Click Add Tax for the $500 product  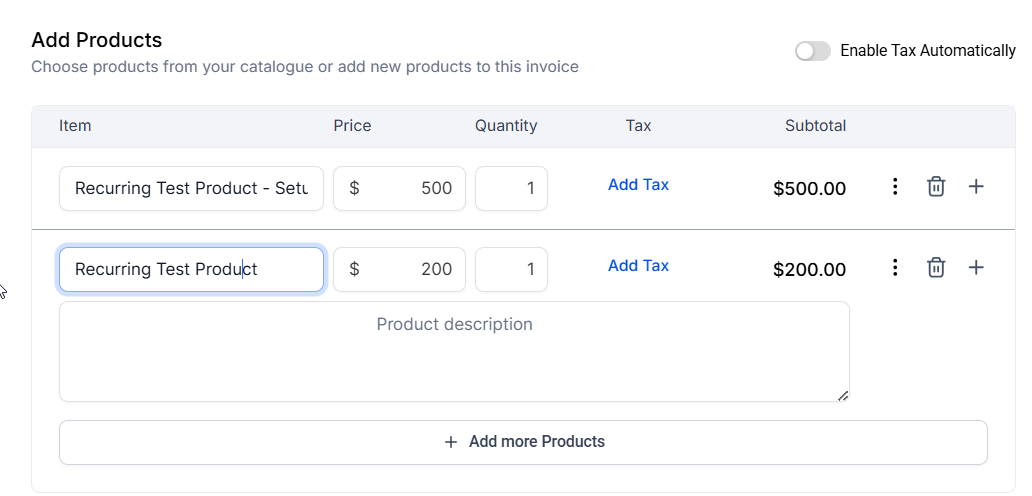[x=638, y=185]
